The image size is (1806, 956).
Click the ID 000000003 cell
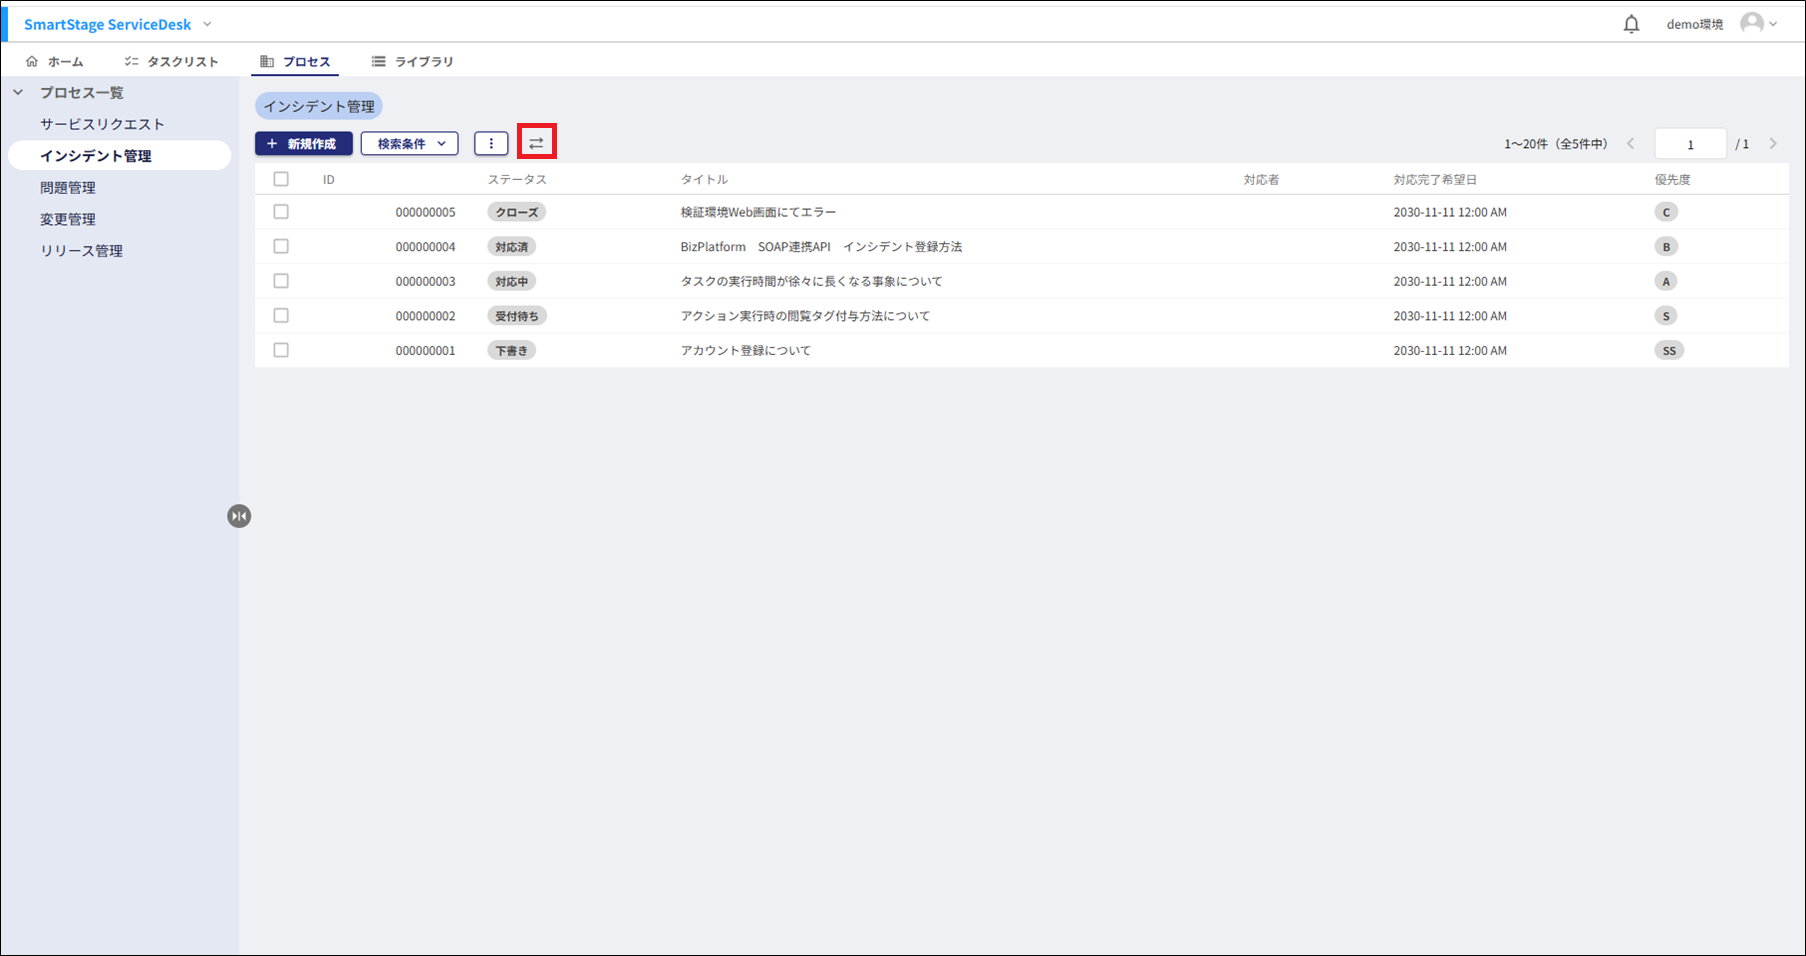[425, 281]
